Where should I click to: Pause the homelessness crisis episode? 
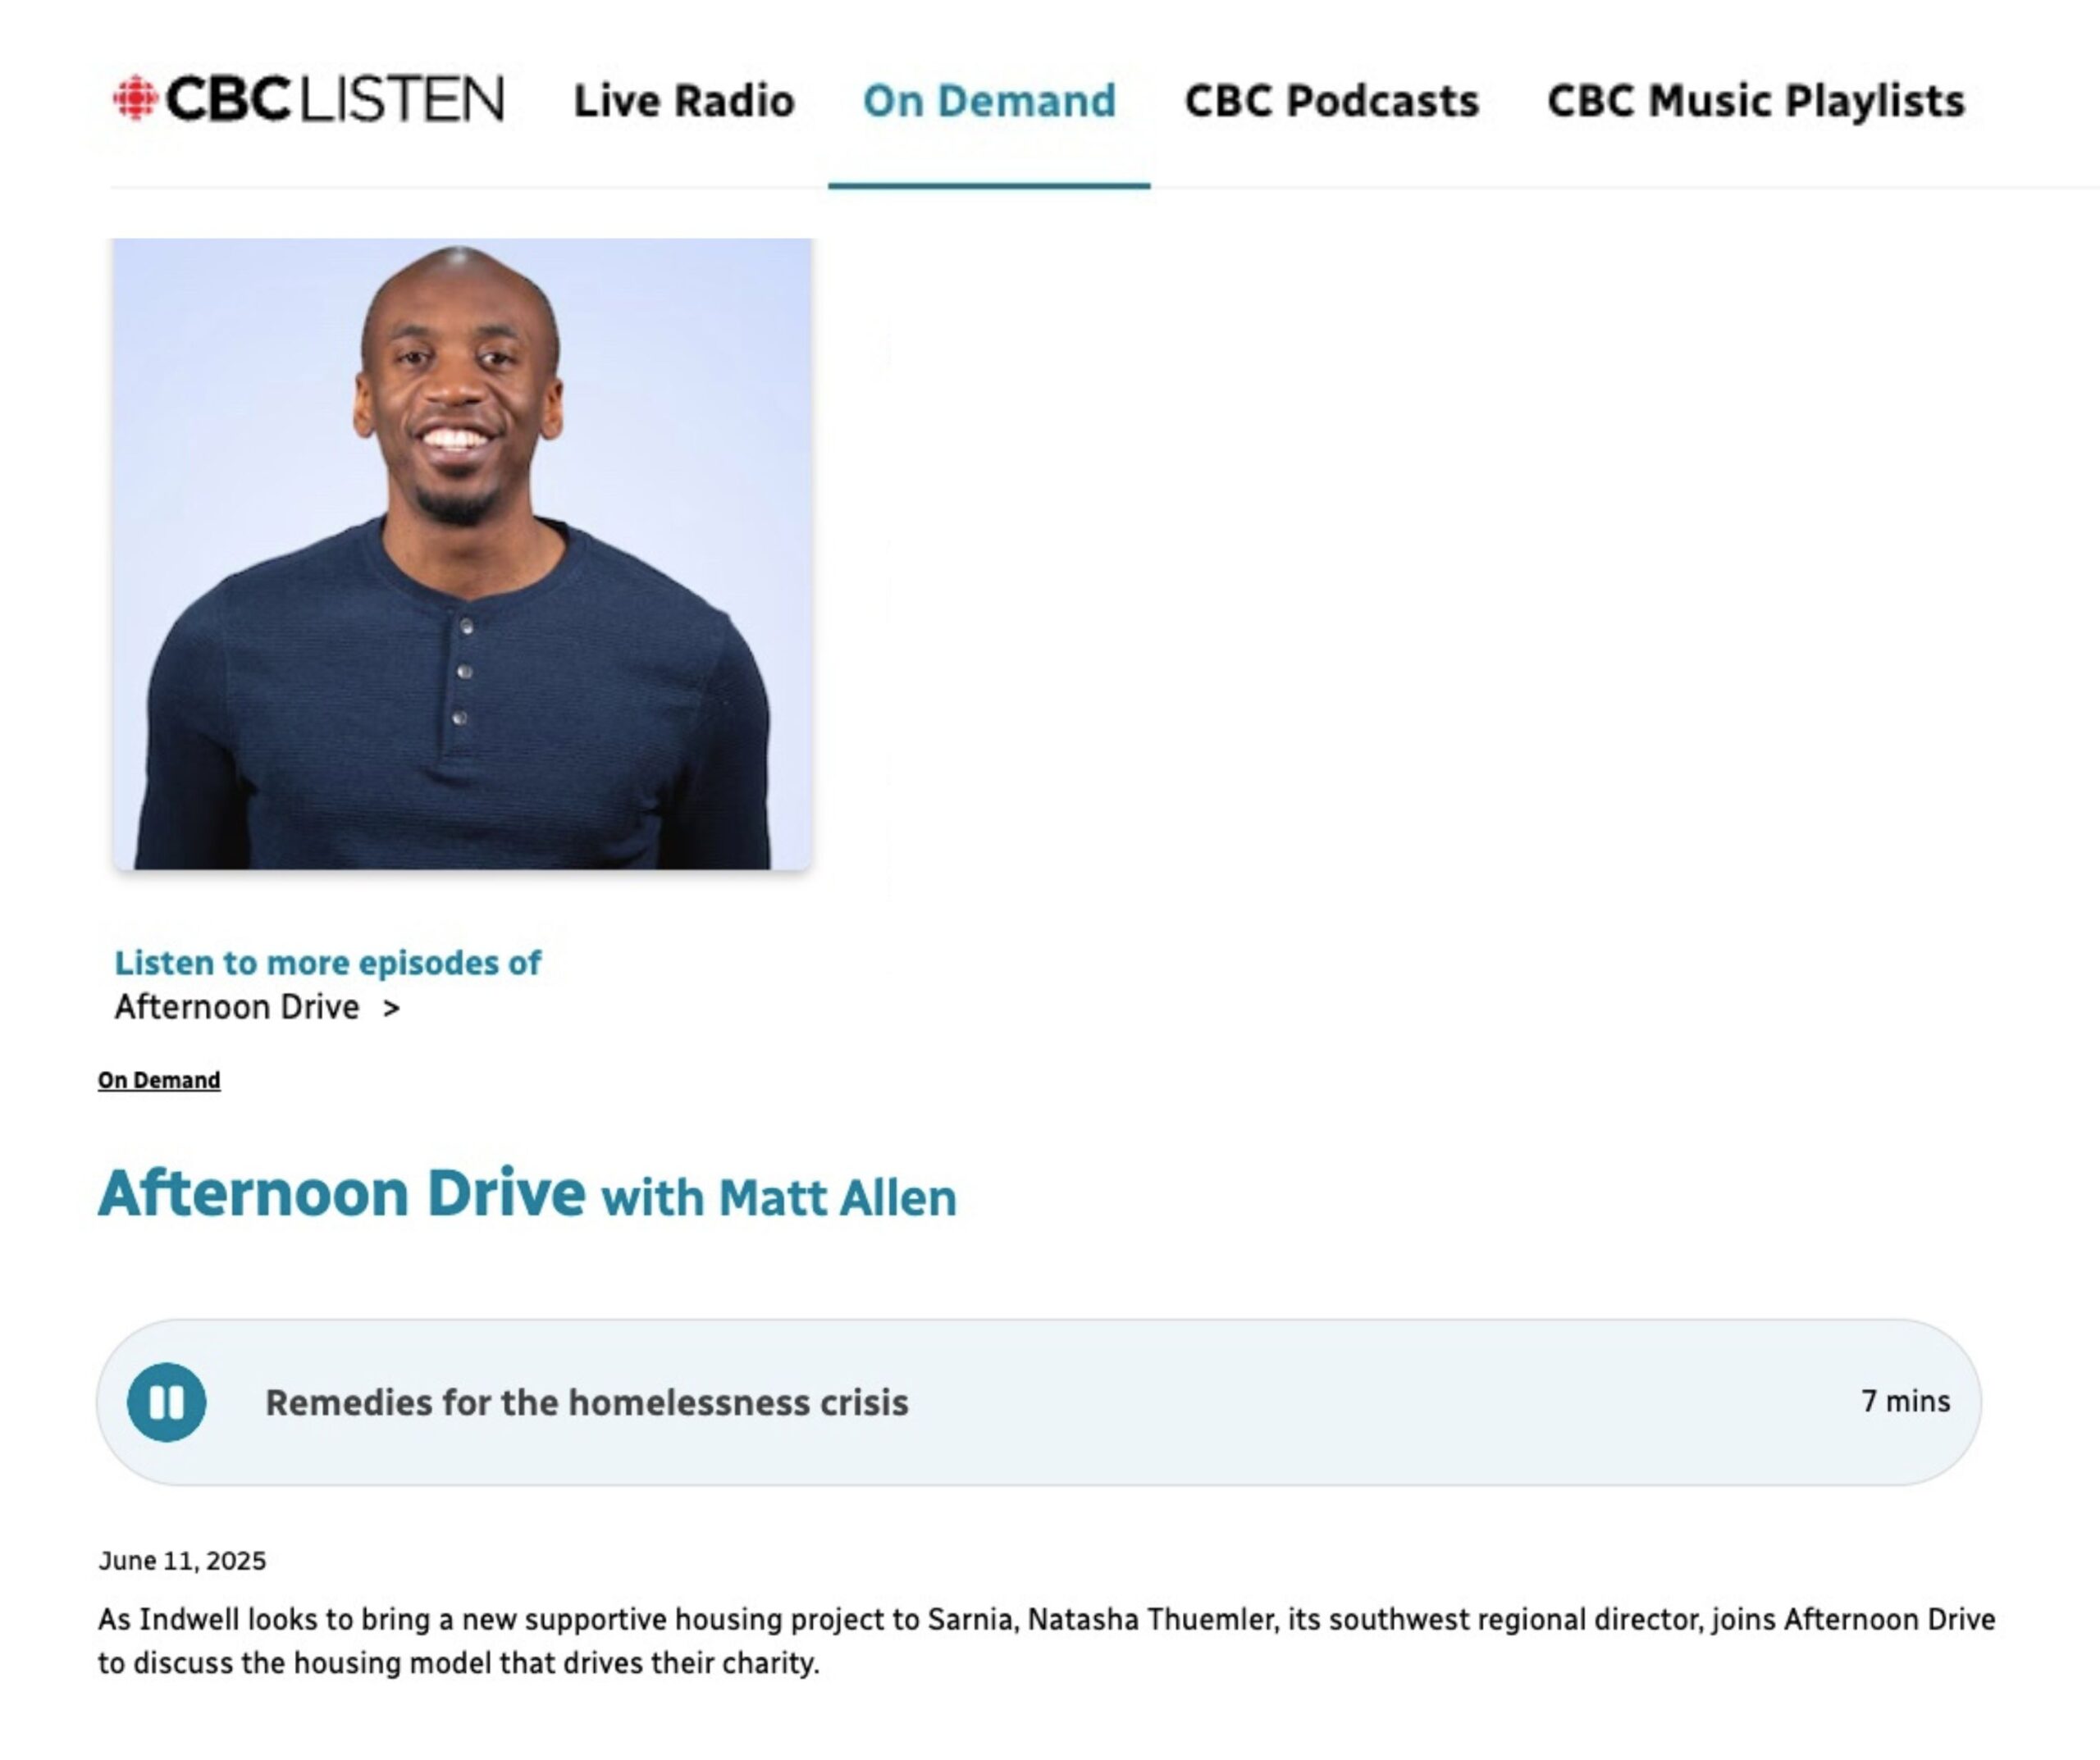tap(167, 1402)
